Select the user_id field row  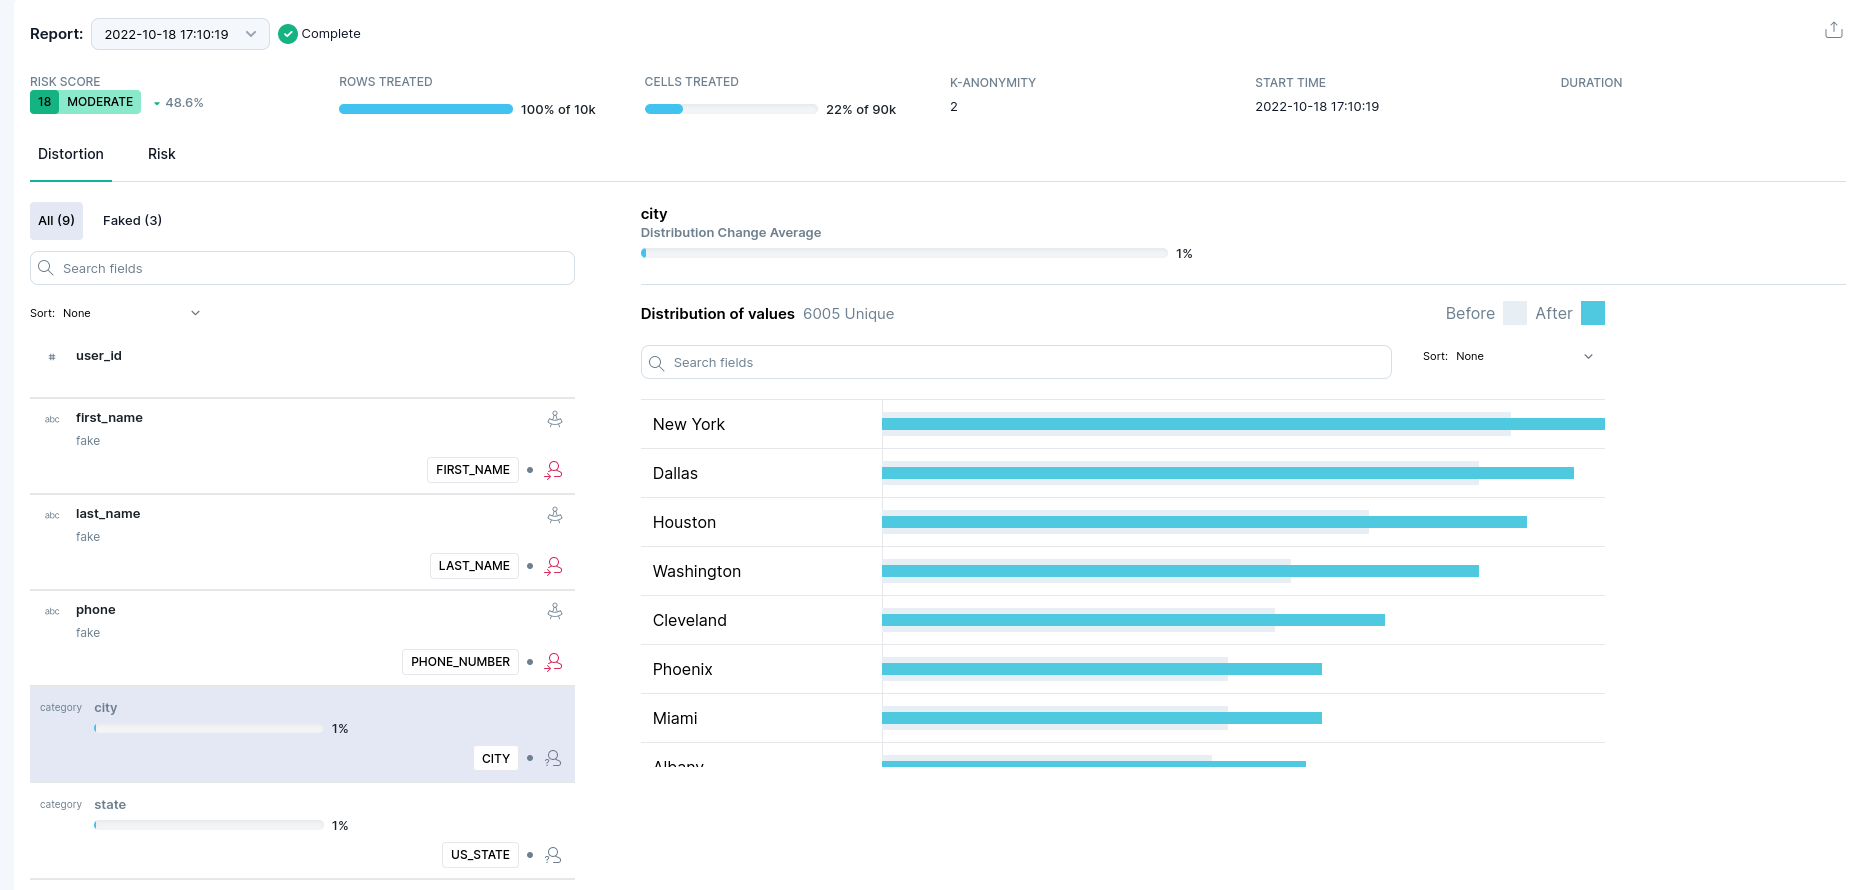click(x=302, y=367)
